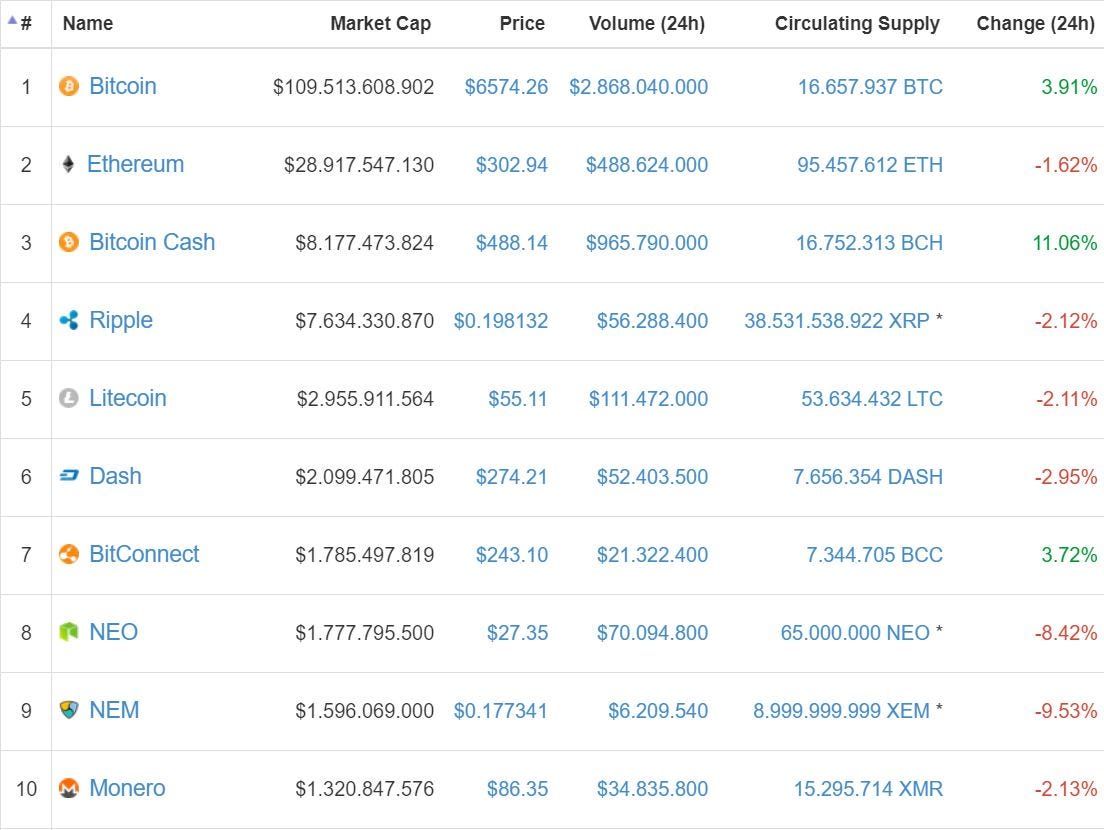1104x830 pixels.
Task: Open the Ripple name link
Action: (x=121, y=321)
